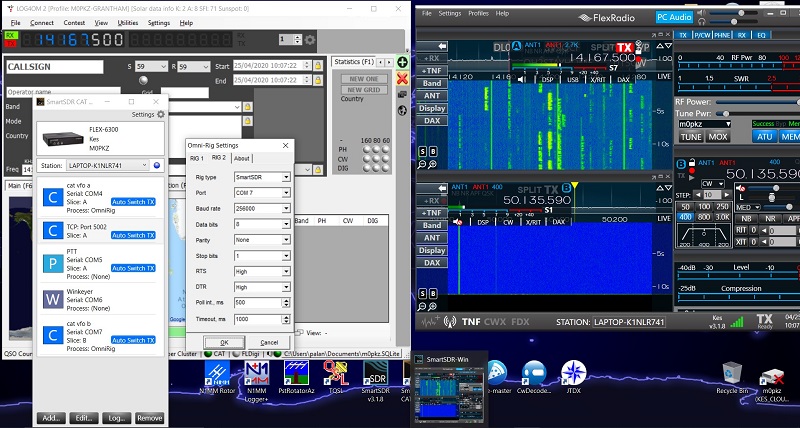This screenshot has width=800, height=428.
Task: Open SmartSDR Profiles menu
Action: click(x=478, y=13)
